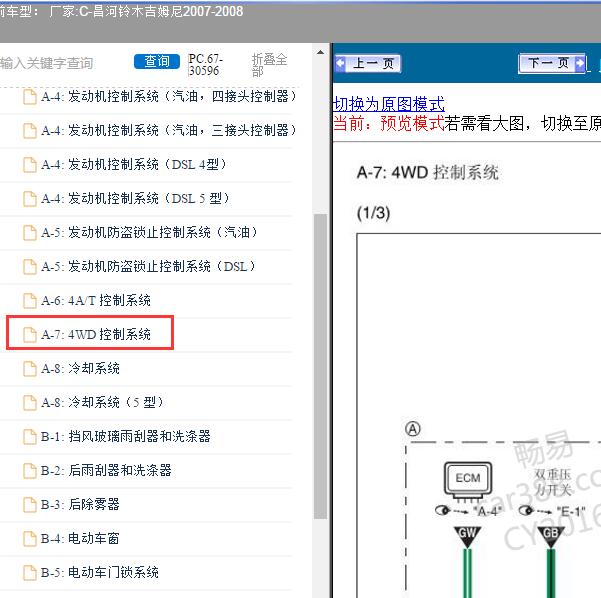
Task: Click document icon beside A-4 DSL 4型
Action: click(30, 165)
